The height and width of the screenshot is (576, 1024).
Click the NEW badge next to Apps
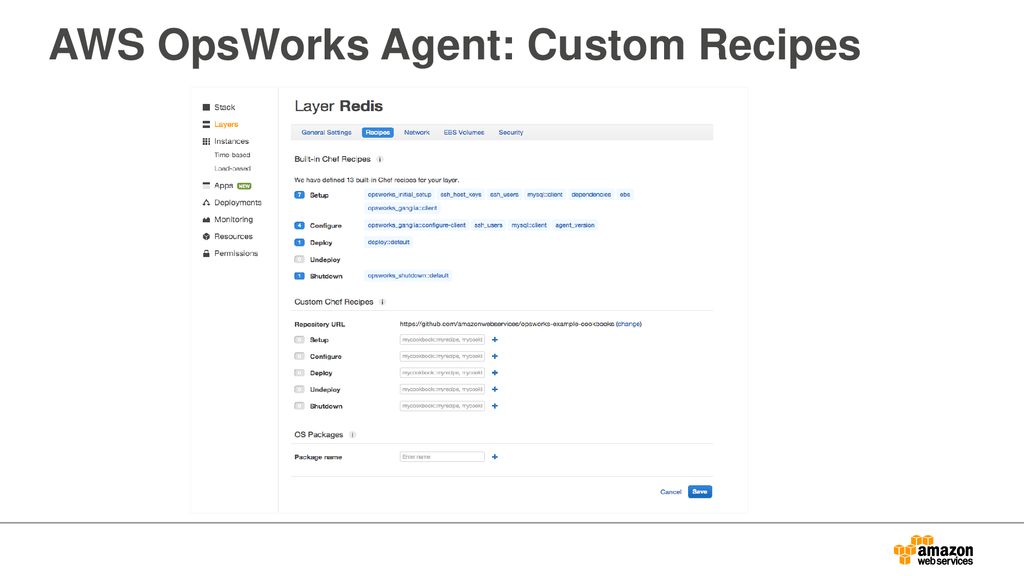tap(244, 186)
